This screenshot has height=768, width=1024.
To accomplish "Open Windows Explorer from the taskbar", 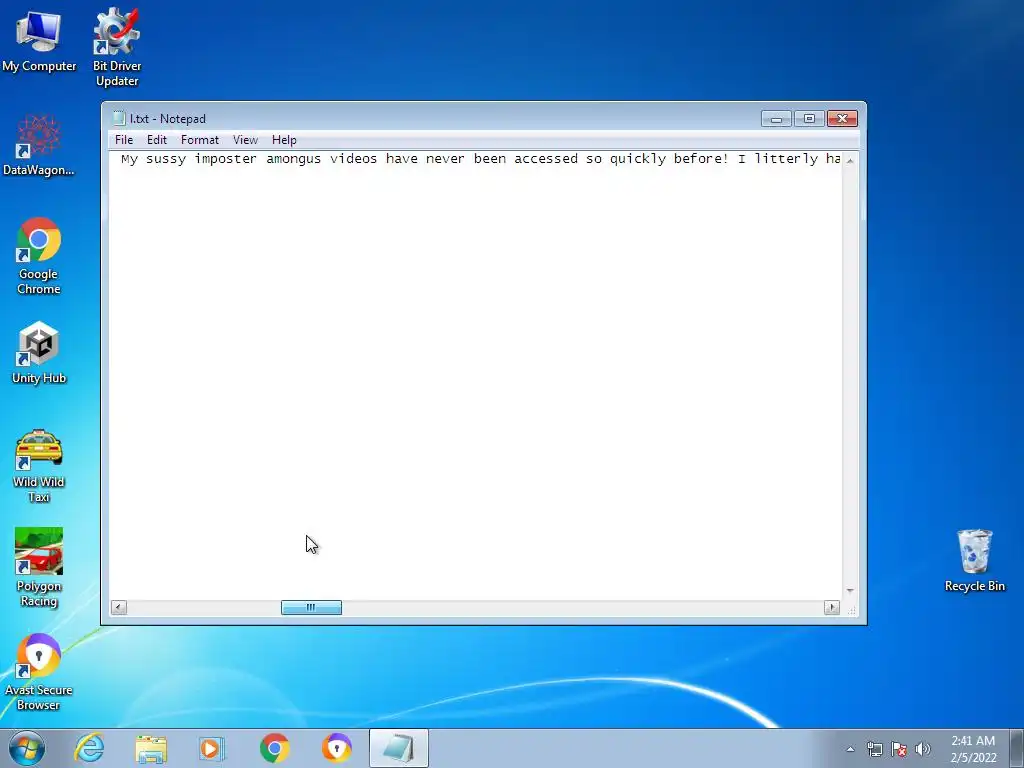I will [x=151, y=748].
